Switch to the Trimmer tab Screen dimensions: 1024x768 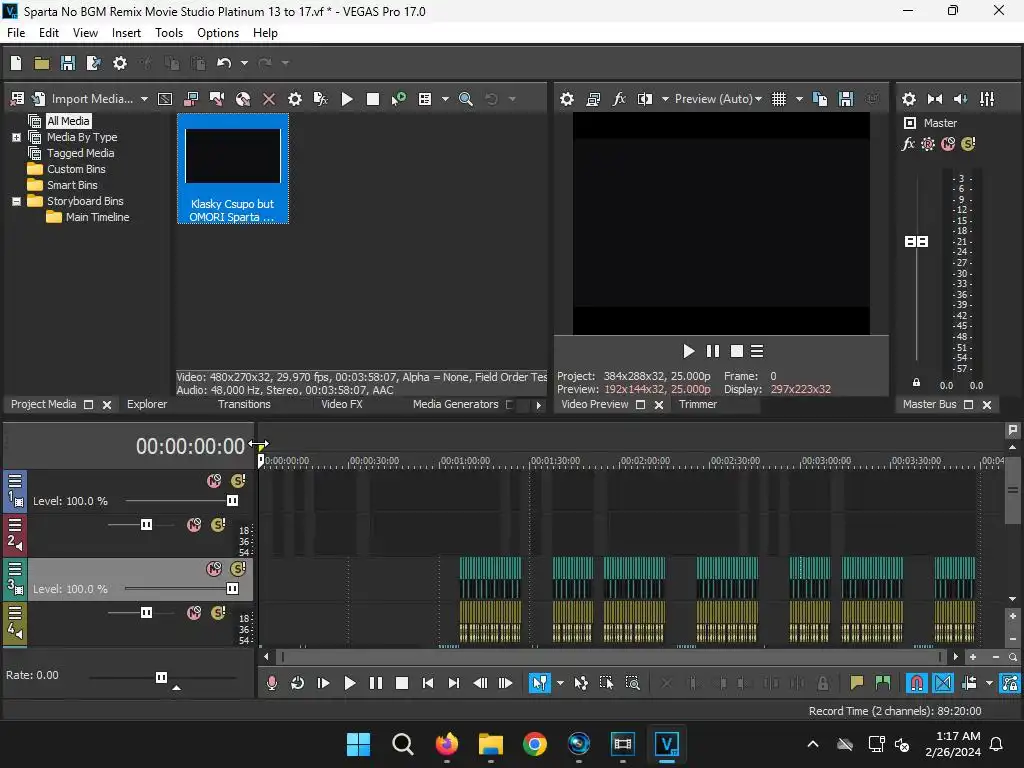697,404
